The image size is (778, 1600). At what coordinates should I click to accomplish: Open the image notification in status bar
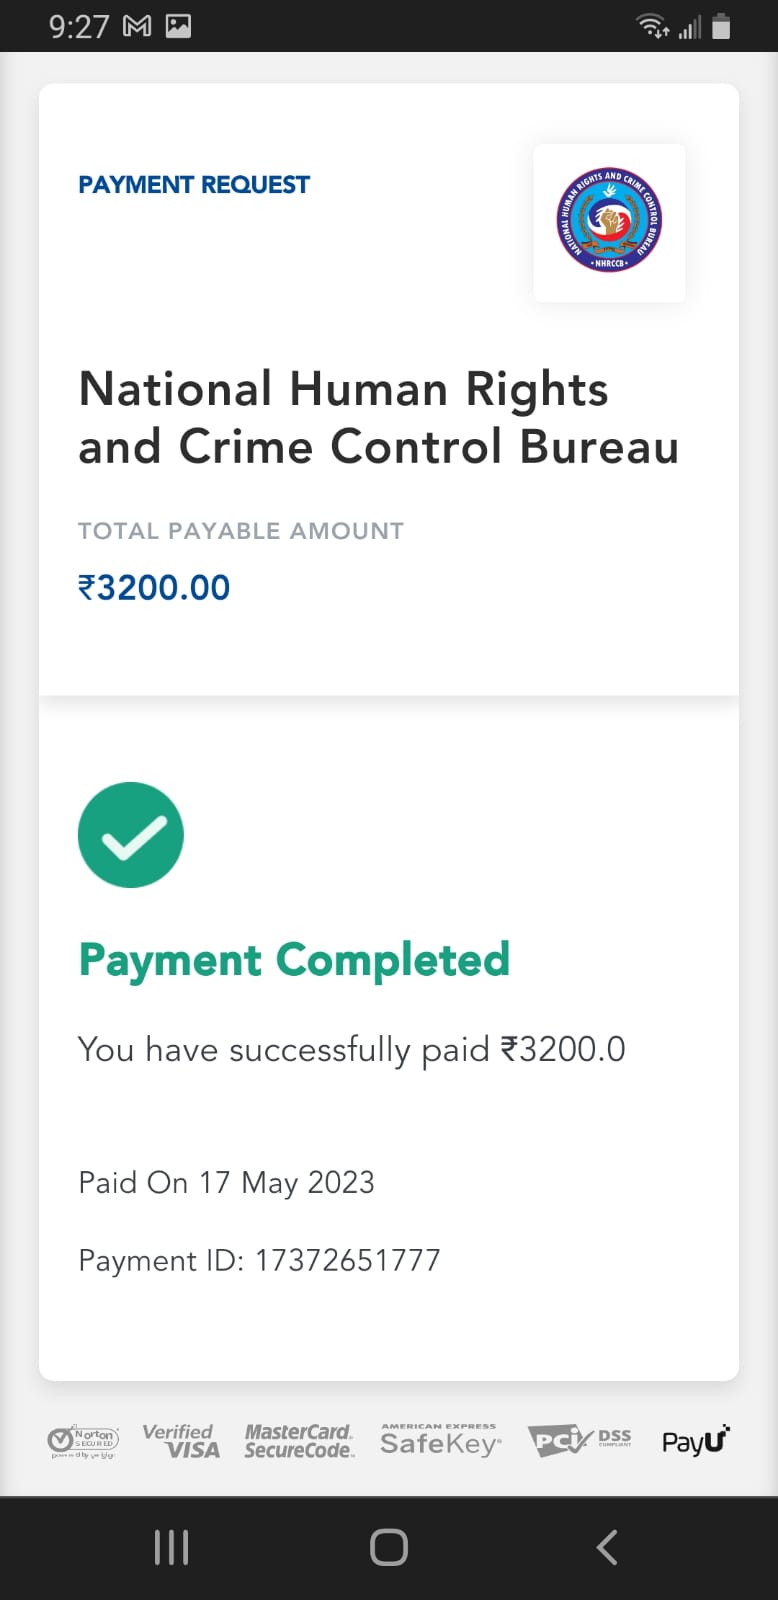pos(178,26)
